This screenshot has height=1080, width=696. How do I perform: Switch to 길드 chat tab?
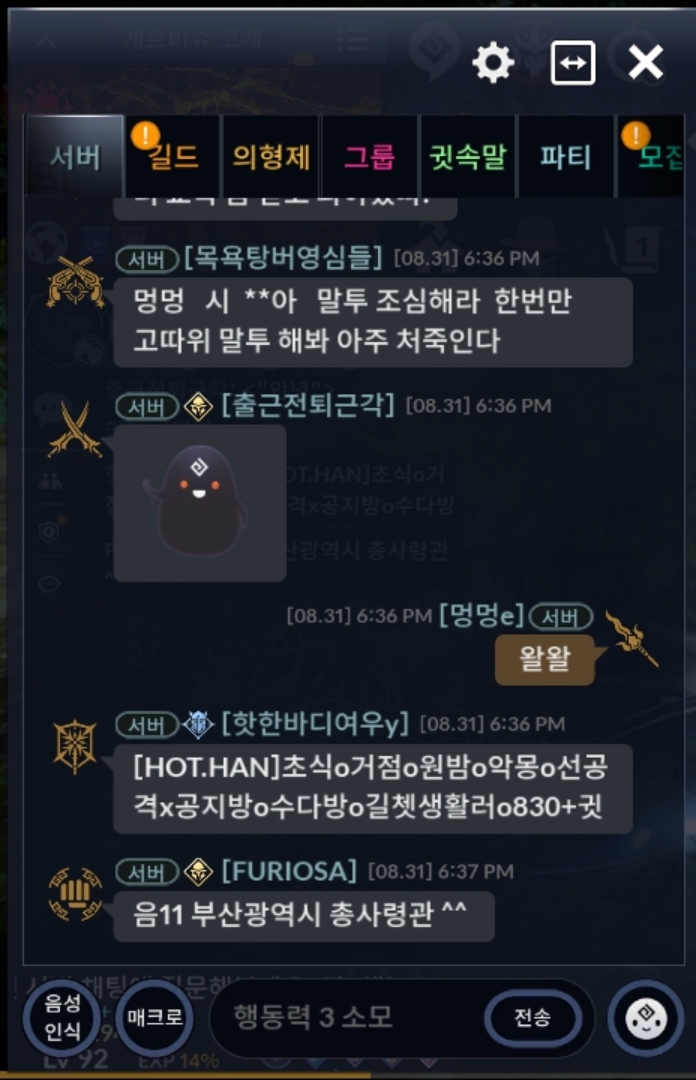172,157
